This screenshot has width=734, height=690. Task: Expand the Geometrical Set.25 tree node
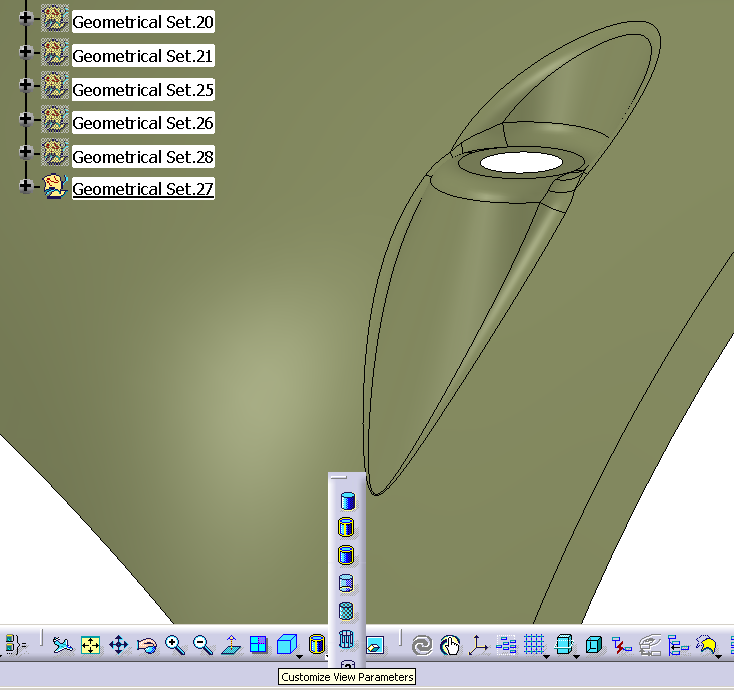(x=25, y=86)
